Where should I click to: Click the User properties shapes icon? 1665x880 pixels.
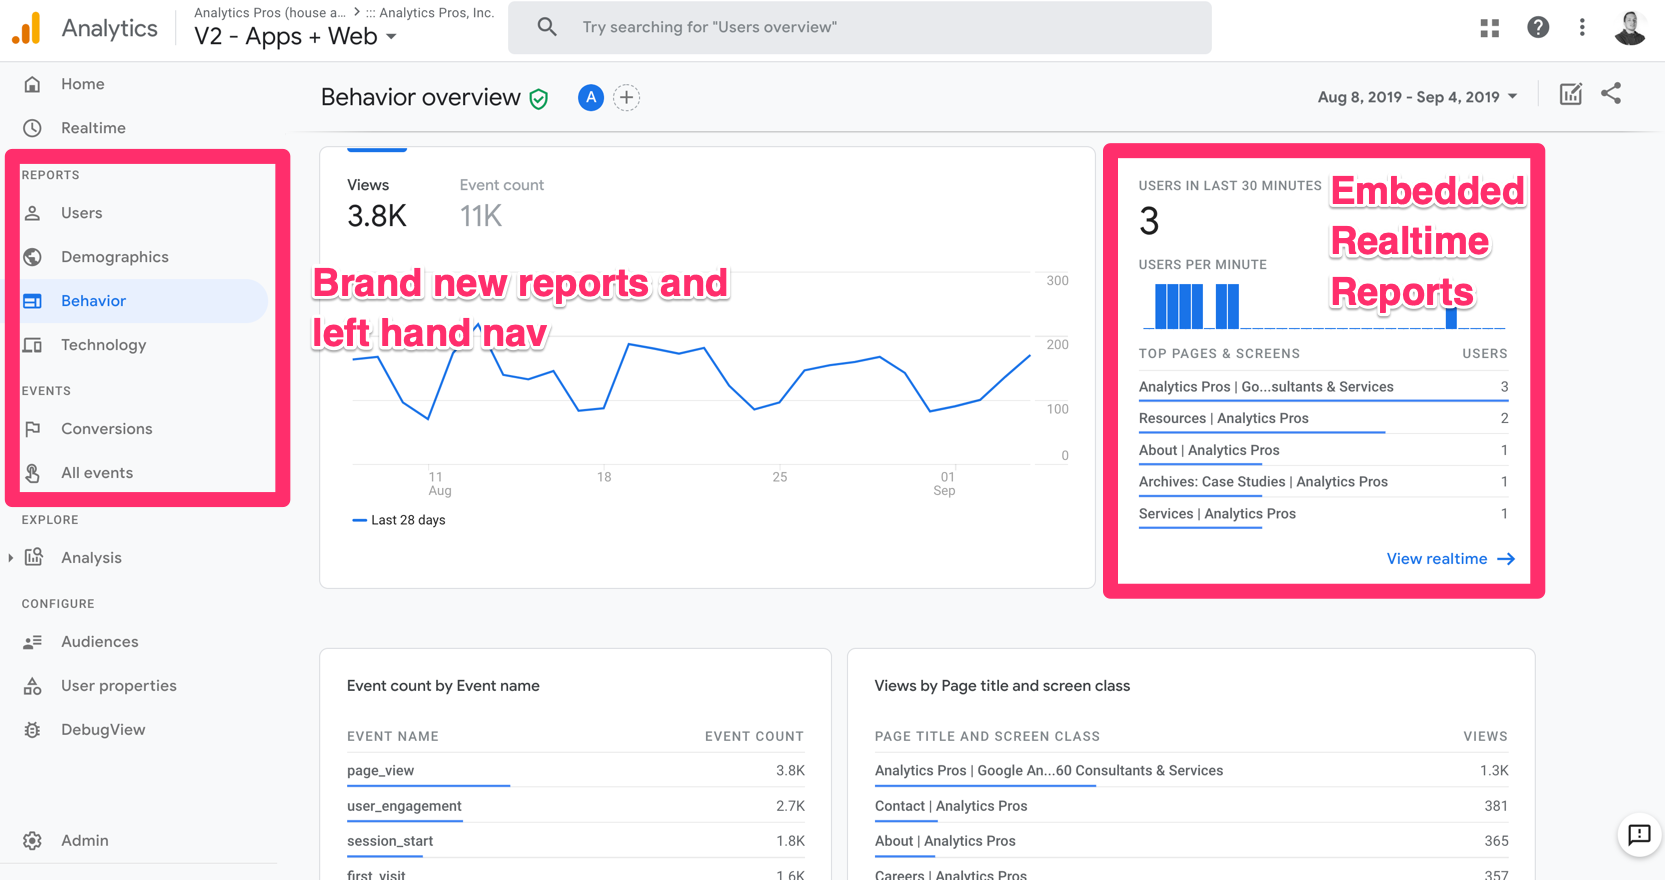[x=33, y=686]
